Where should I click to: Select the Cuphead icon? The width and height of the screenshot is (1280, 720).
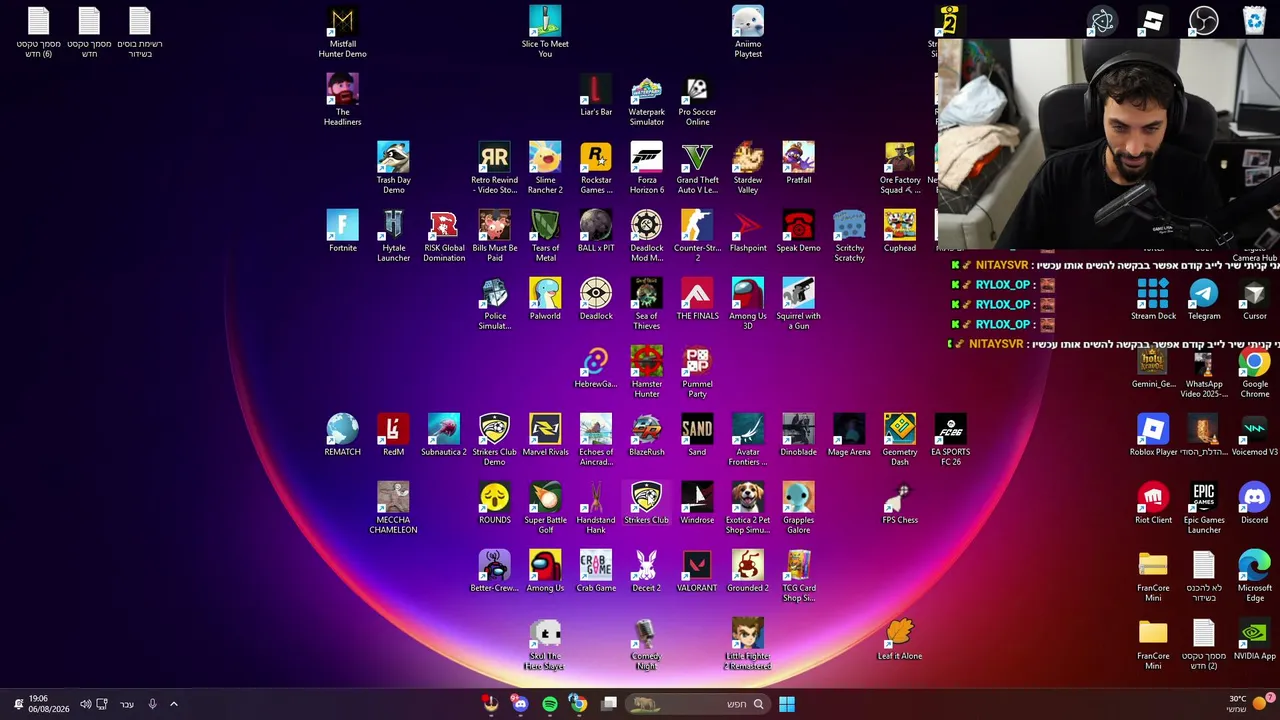point(899,232)
